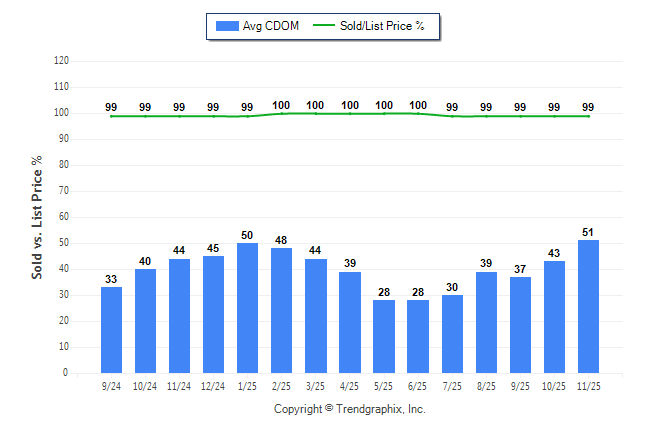Click the 6/25 label on the x-axis
The image size is (646, 434).
[418, 385]
